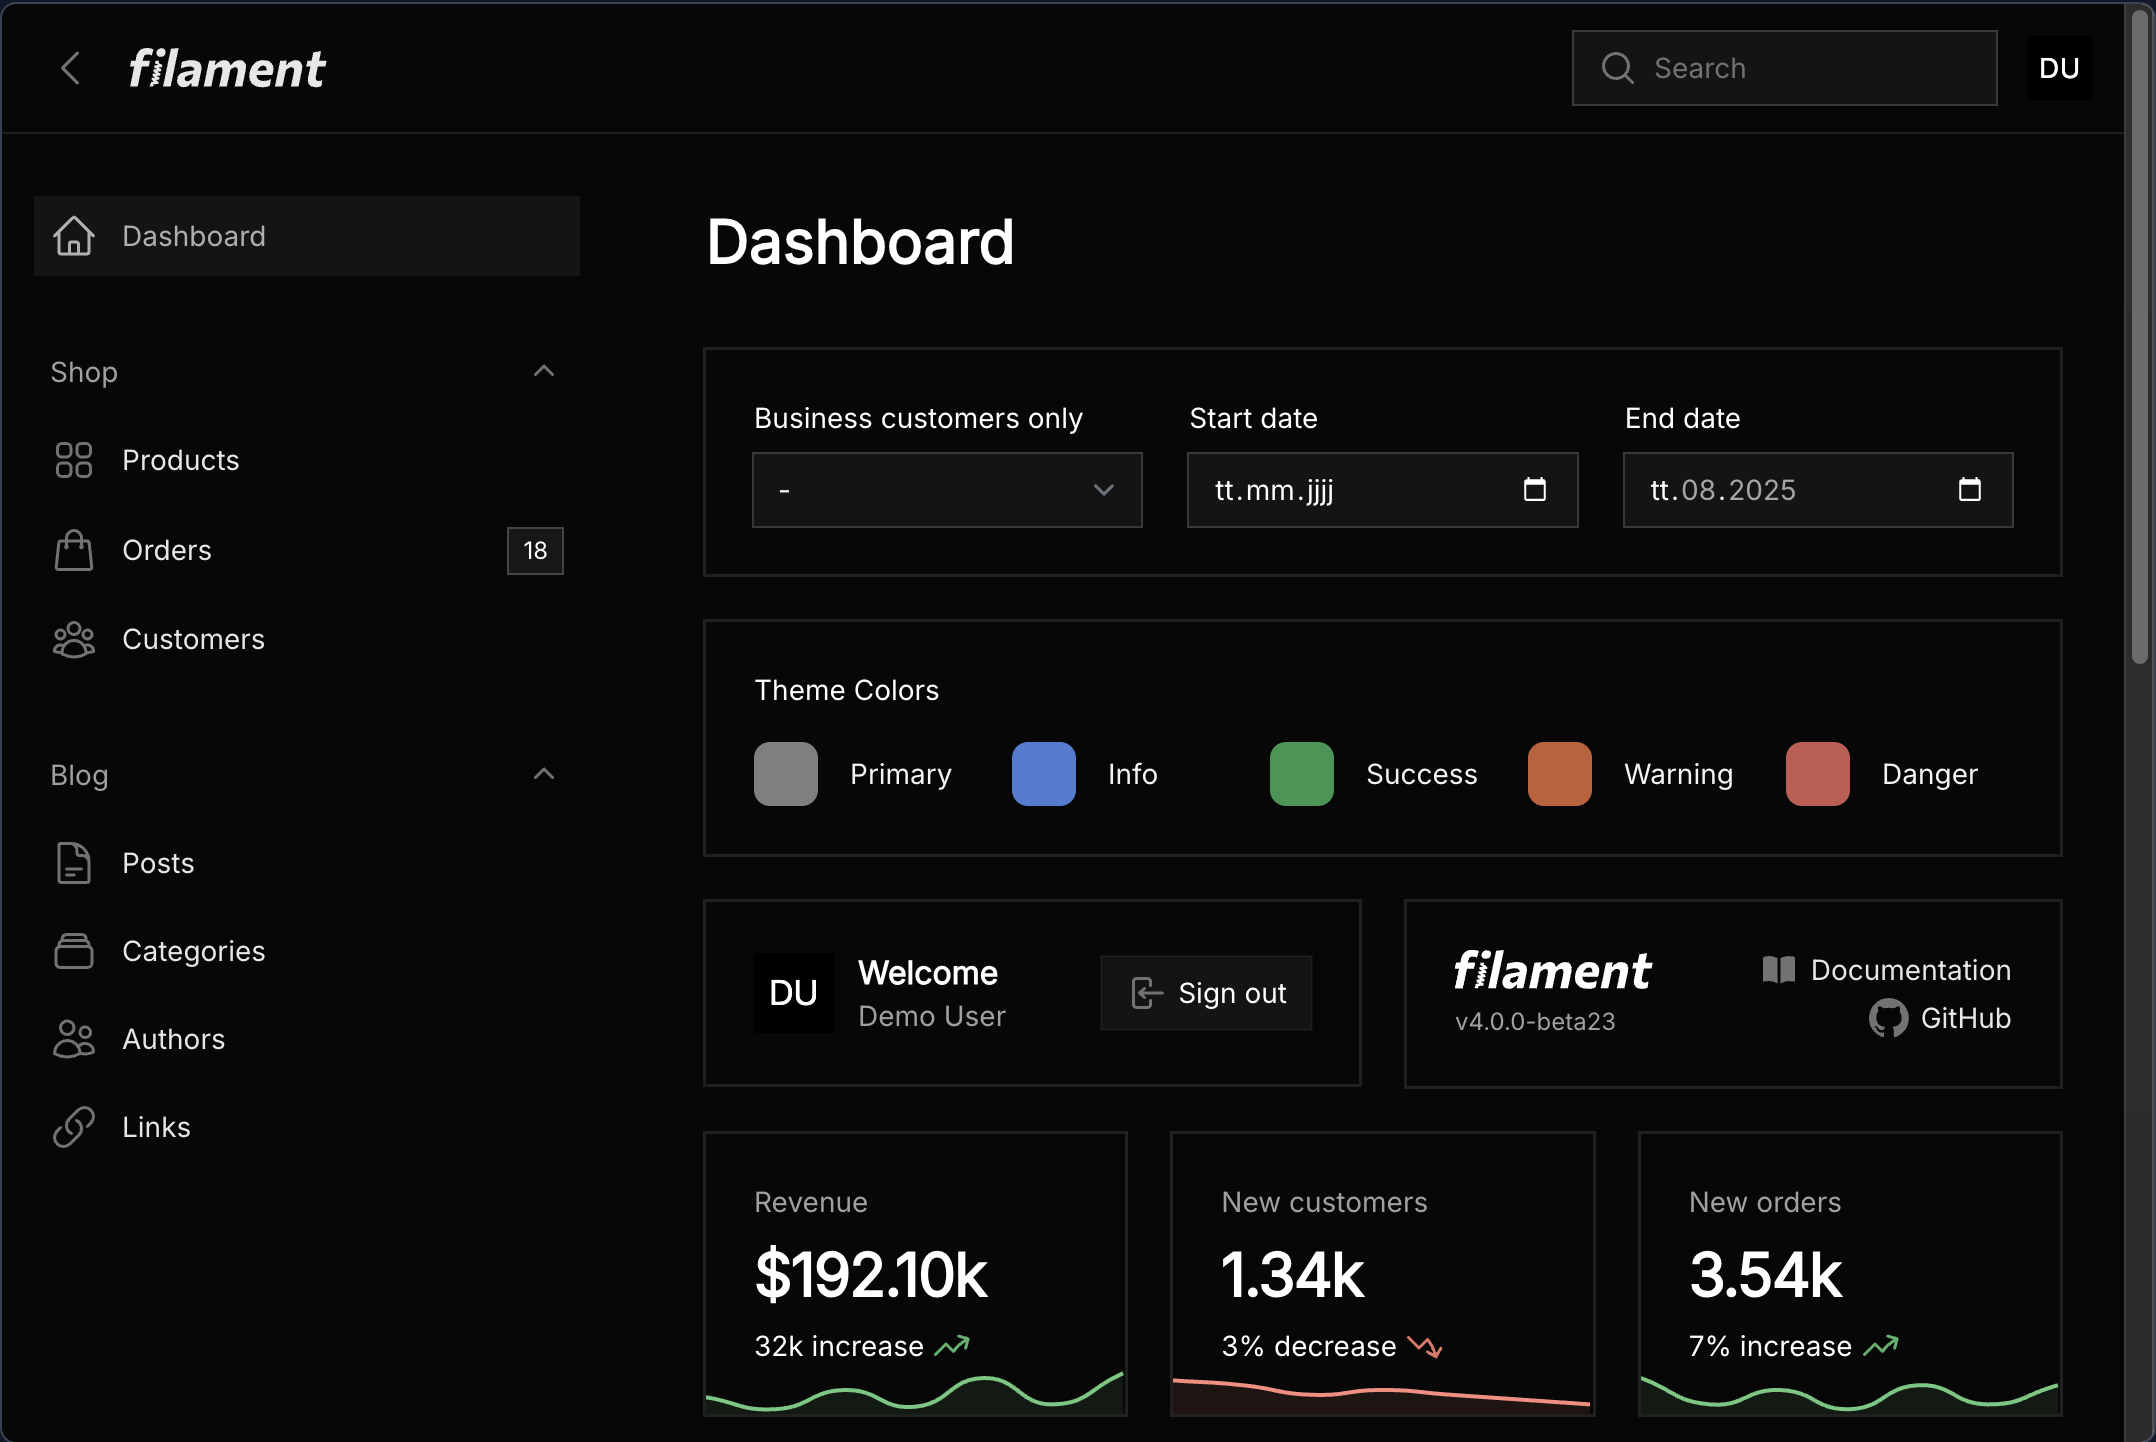This screenshot has height=1442, width=2156.
Task: Click the back arrow beside filament logo
Action: click(70, 68)
